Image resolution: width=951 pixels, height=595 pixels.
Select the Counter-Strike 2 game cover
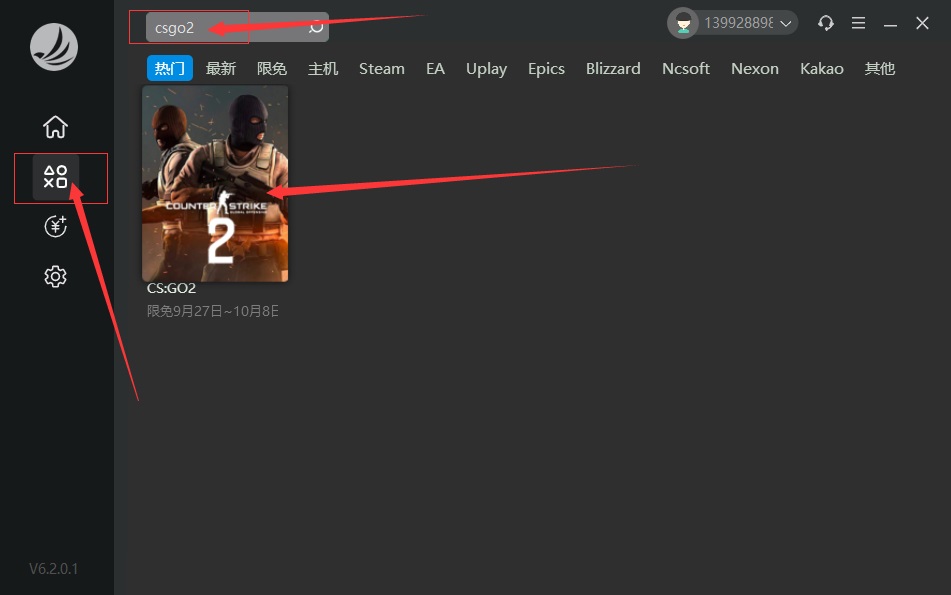pos(215,183)
